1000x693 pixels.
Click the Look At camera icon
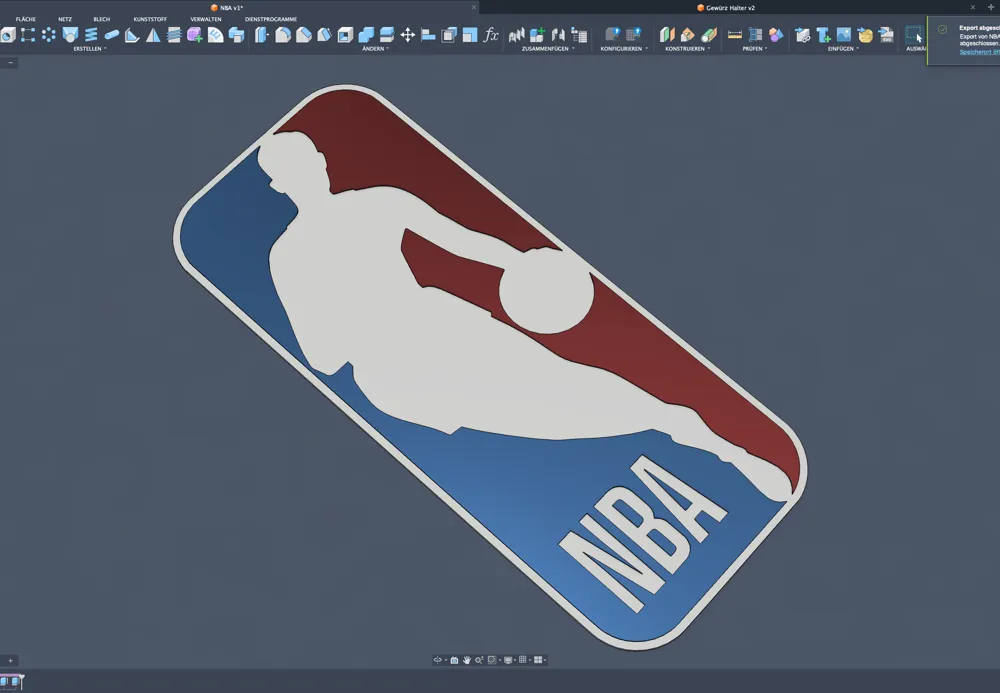(454, 660)
